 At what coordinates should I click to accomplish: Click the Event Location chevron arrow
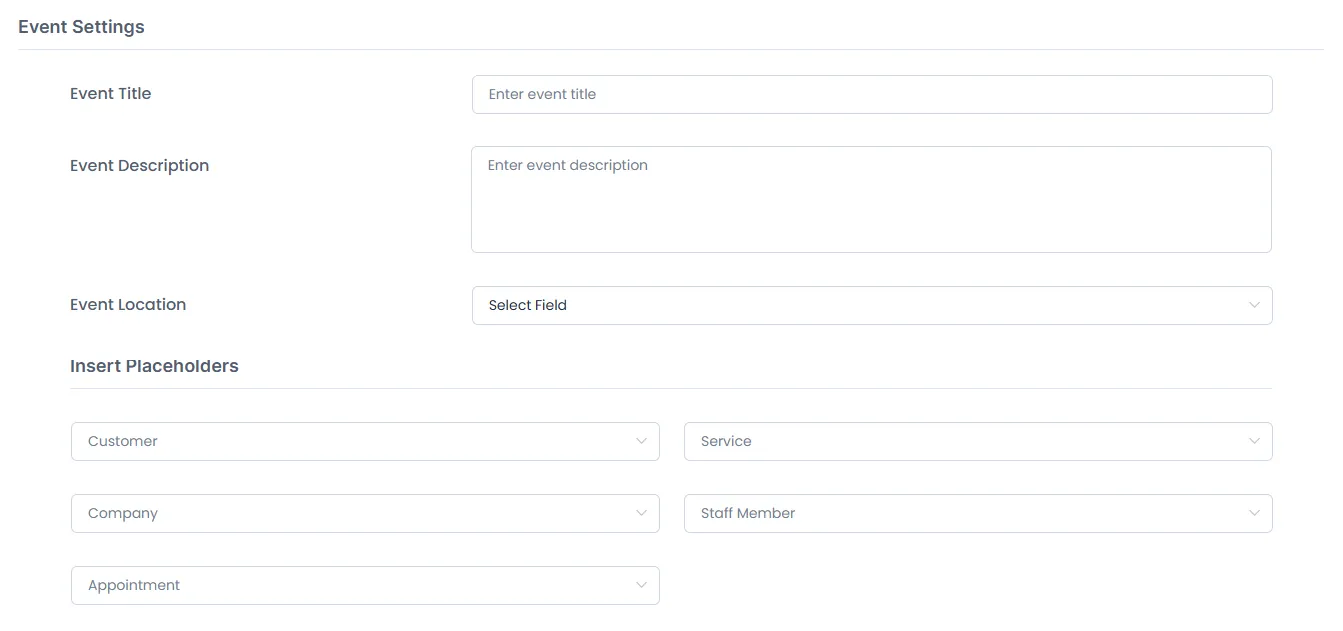pyautogui.click(x=1254, y=305)
